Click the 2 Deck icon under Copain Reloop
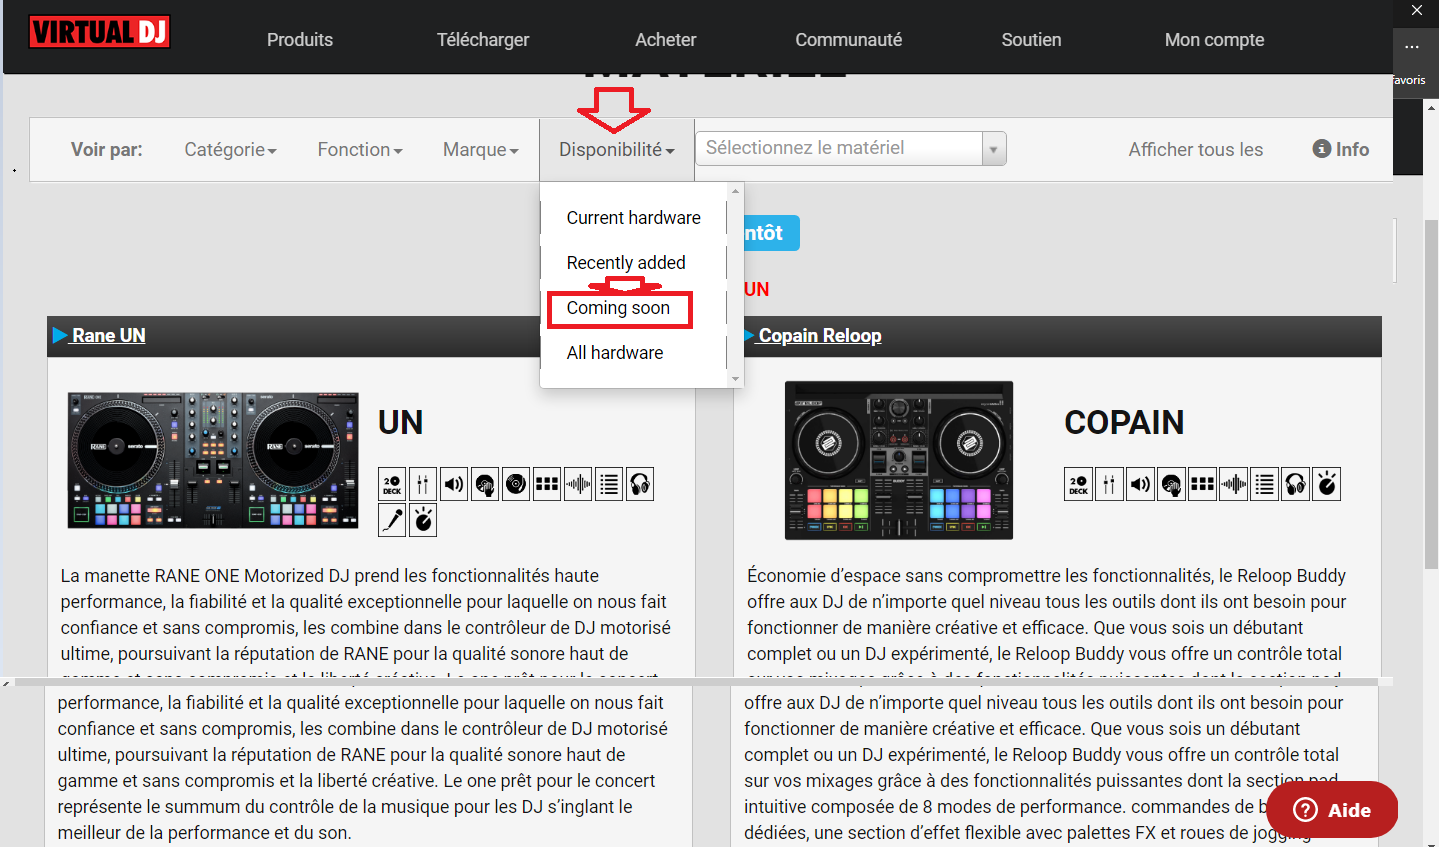1439x847 pixels. coord(1078,485)
